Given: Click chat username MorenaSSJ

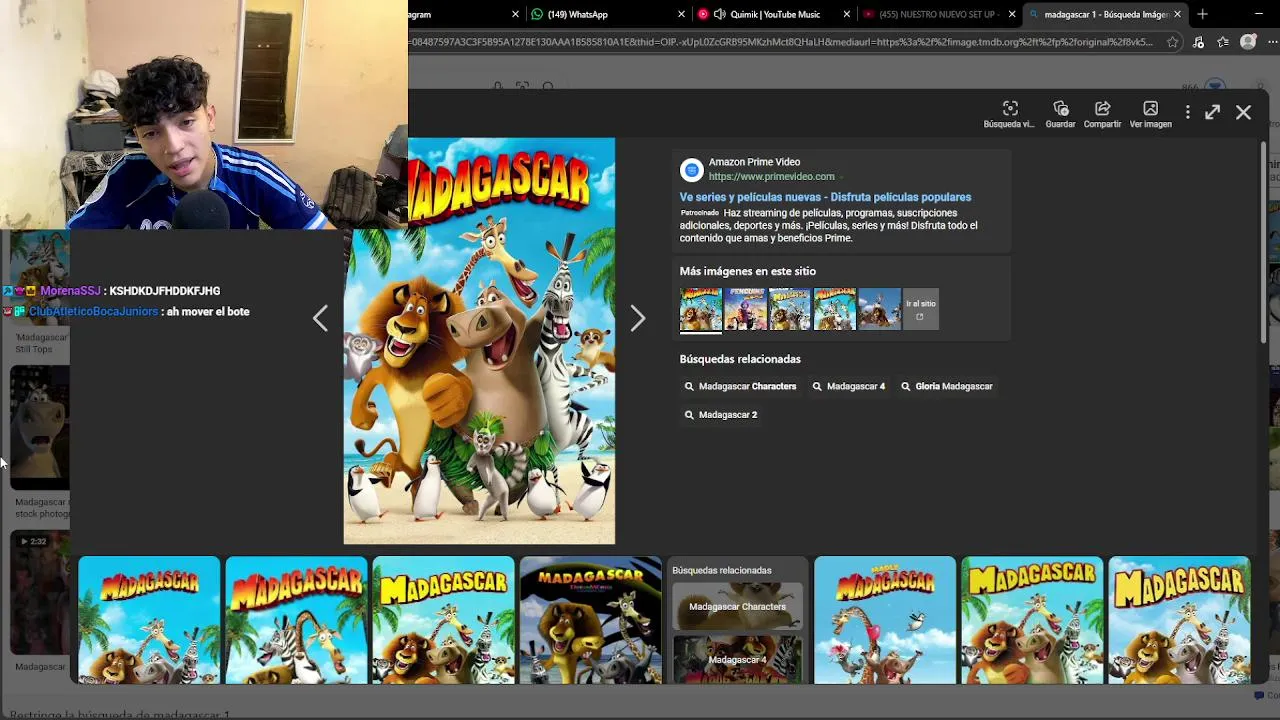Looking at the screenshot, I should click(70, 291).
